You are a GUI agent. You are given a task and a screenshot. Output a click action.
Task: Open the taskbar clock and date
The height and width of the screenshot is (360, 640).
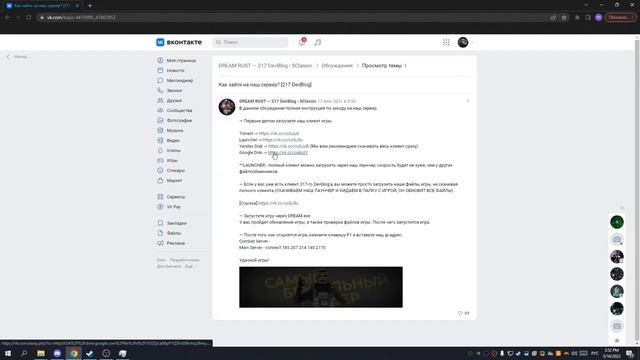[611, 353]
